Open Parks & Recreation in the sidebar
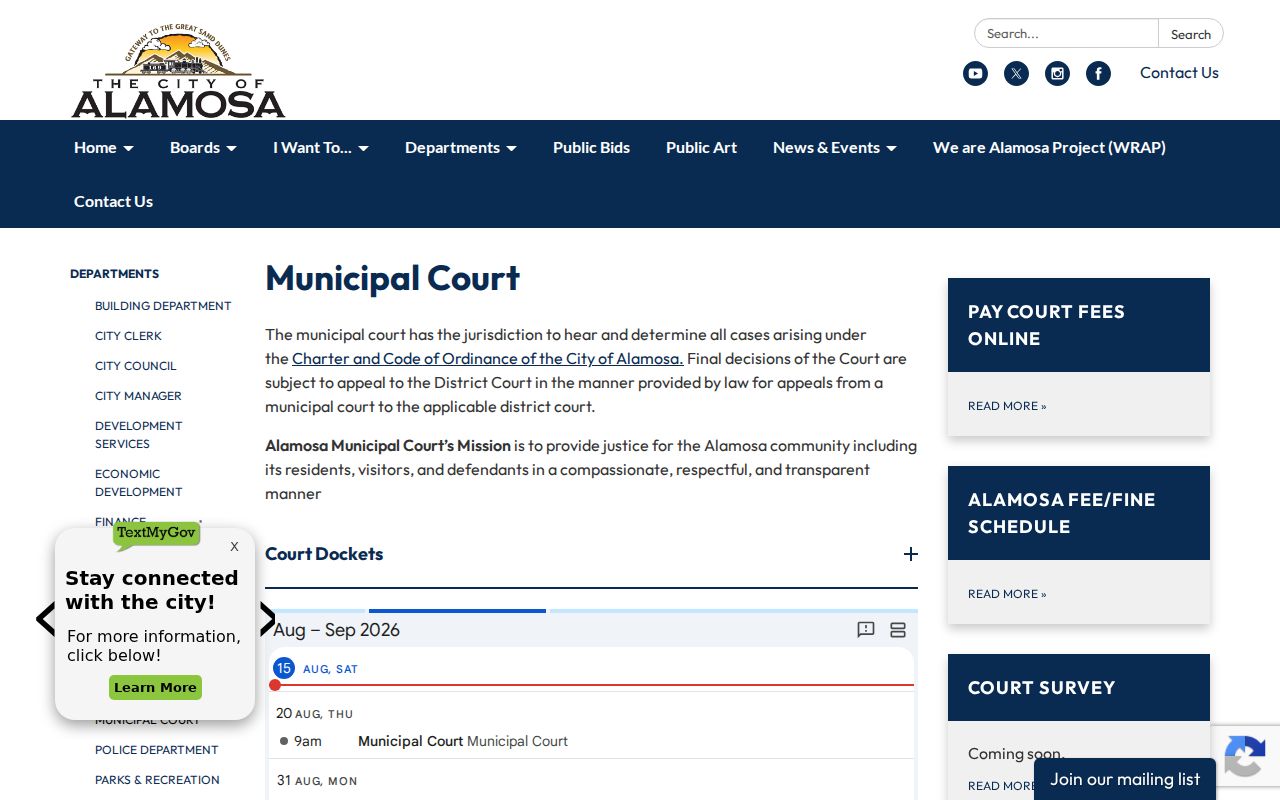Screen dimensions: 1280x800 (x=157, y=780)
